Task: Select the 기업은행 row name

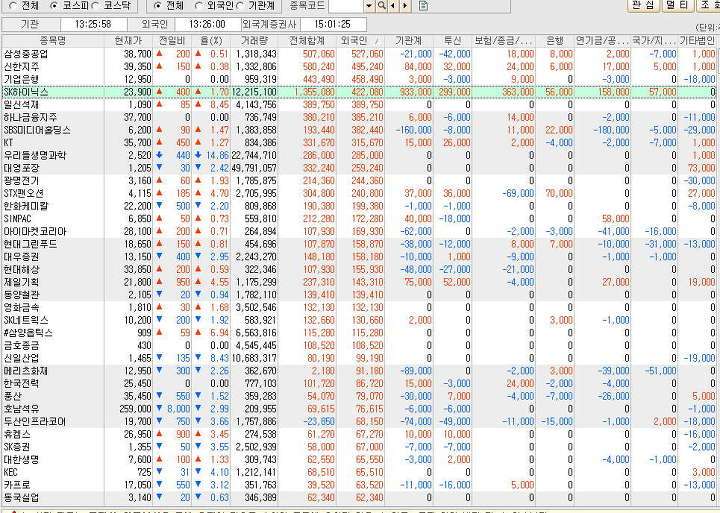Action: pos(22,79)
